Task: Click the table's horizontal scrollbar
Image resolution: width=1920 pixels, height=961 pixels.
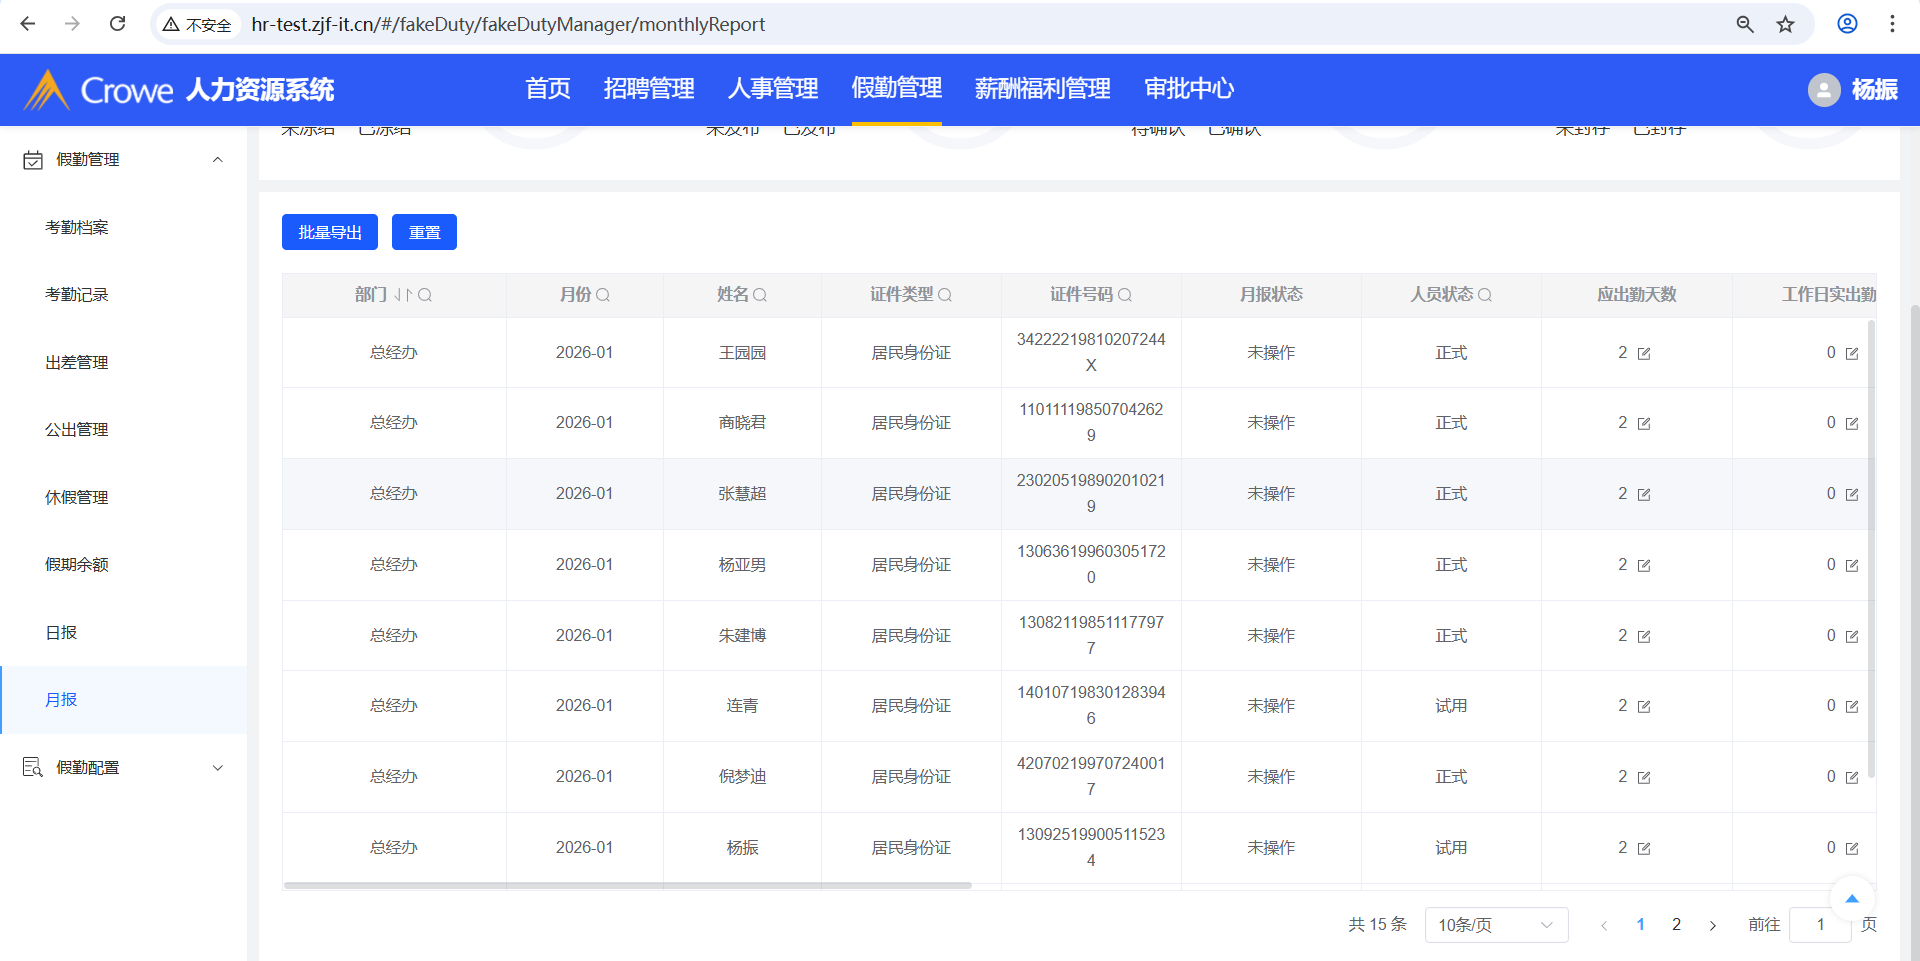Action: click(x=627, y=885)
